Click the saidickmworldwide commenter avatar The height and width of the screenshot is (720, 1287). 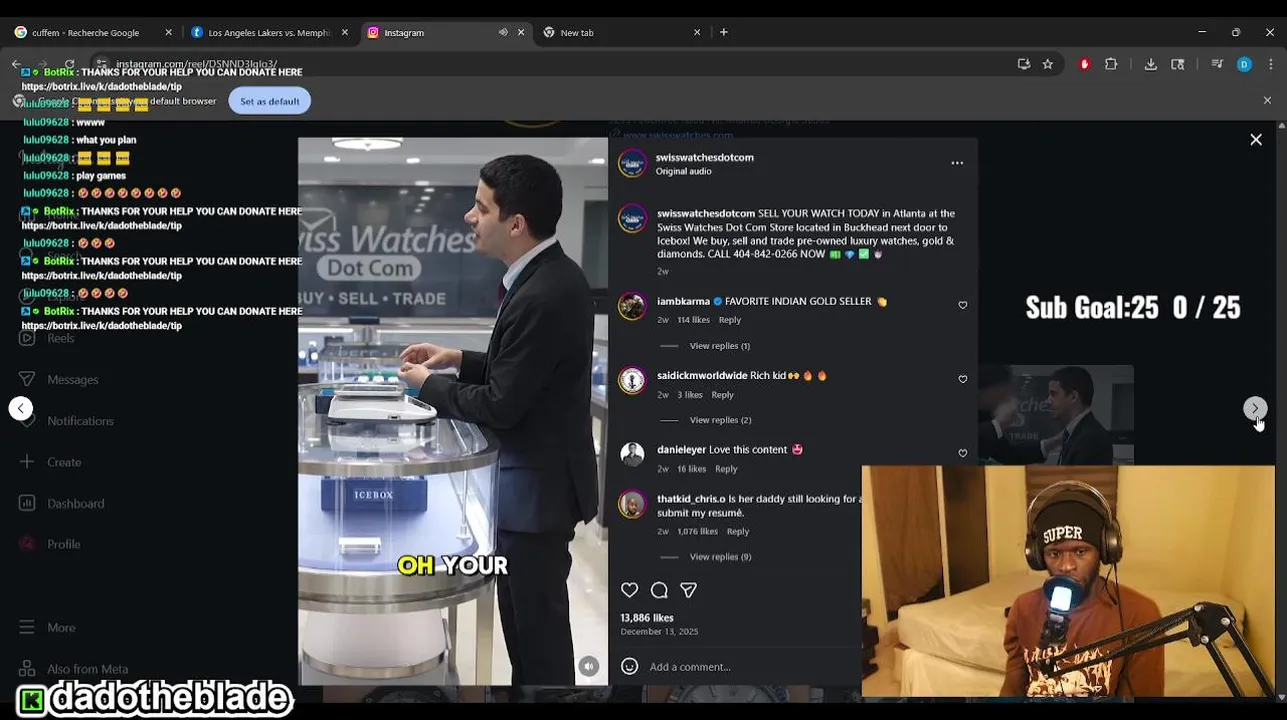[632, 380]
